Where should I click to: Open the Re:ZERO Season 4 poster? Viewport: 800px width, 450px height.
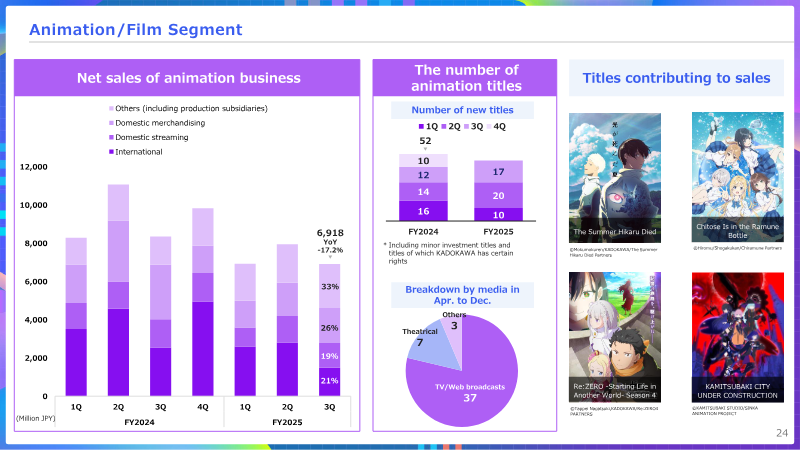(615, 337)
